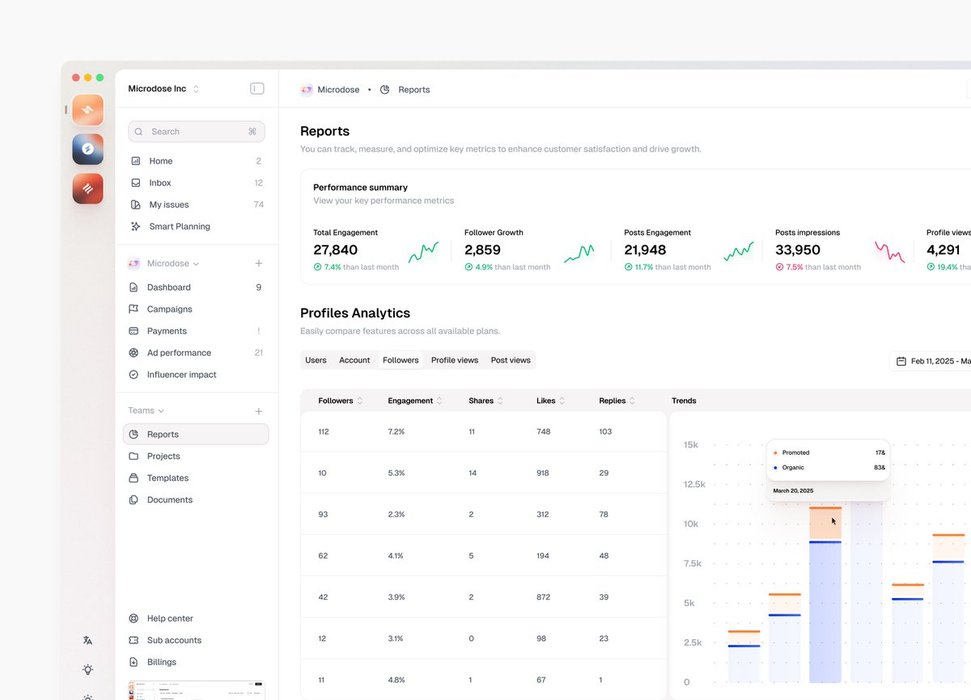The height and width of the screenshot is (700, 971).
Task: Click the orange app icon in the dock
Action: pos(87,110)
